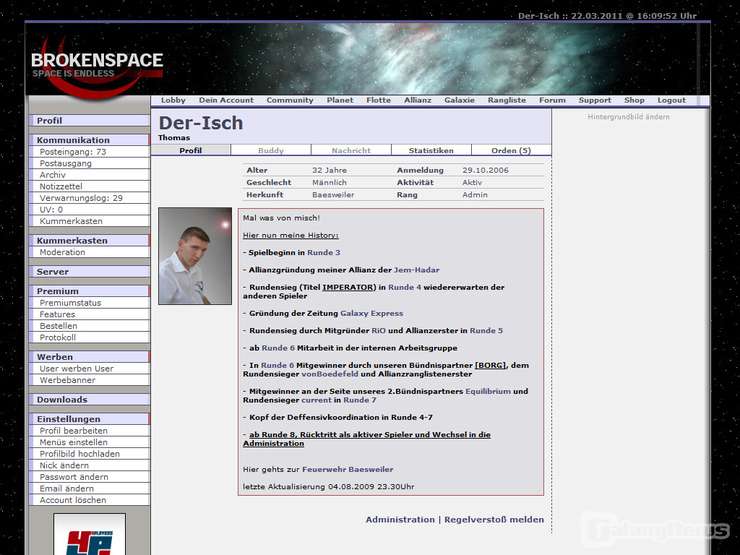Screen dimensions: 740x555
Task: Open Profil bearbeiten
Action: (x=89, y=430)
